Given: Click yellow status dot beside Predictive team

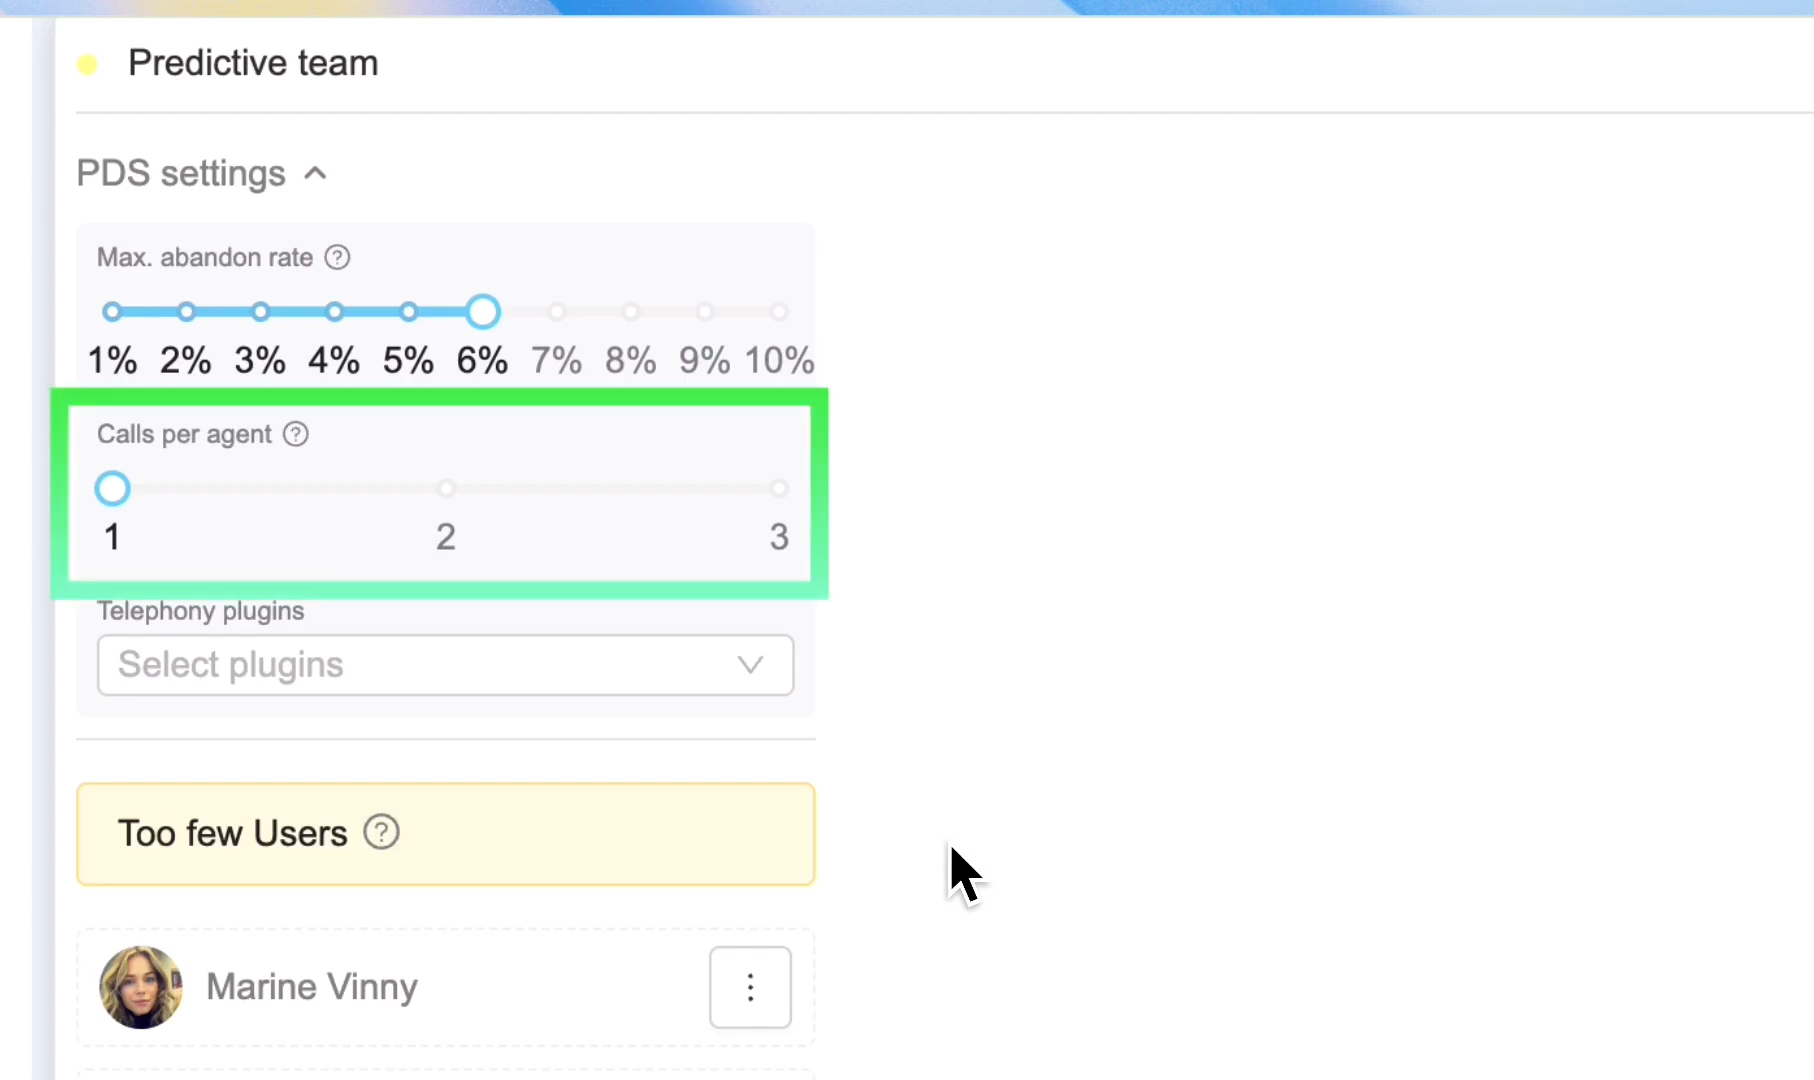Looking at the screenshot, I should coord(87,65).
